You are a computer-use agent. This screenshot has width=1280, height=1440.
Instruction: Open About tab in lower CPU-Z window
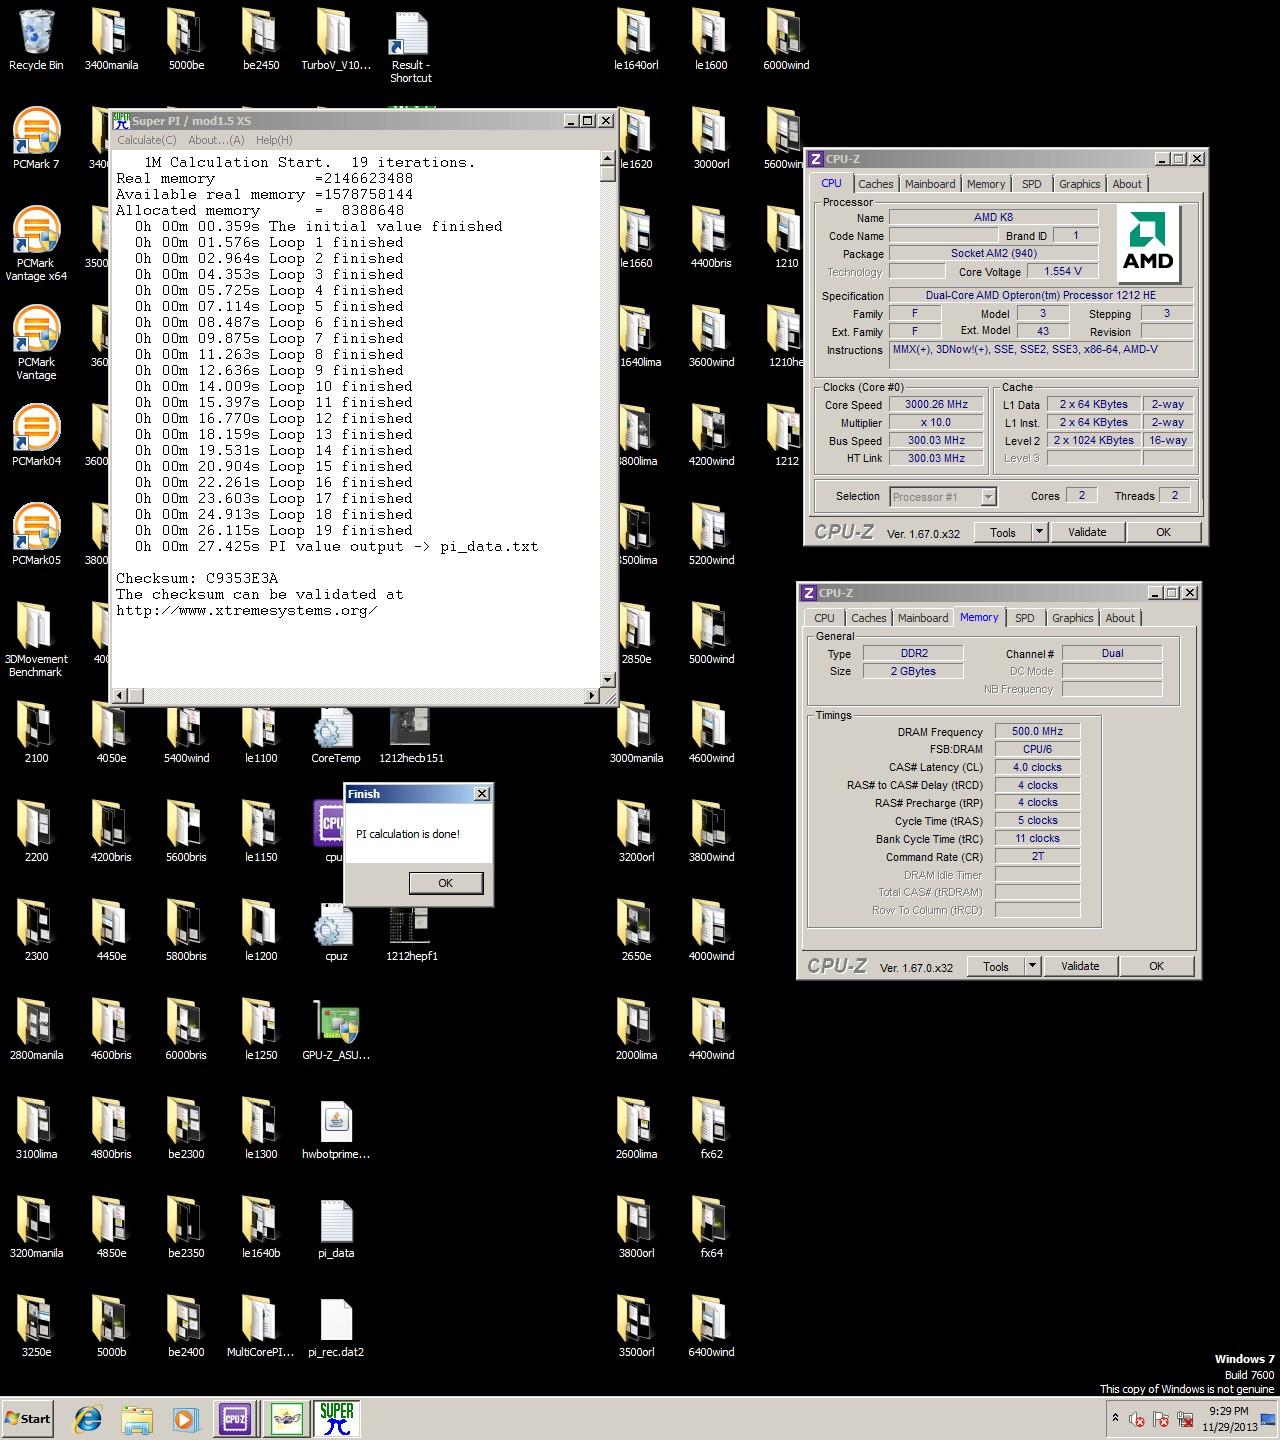(x=1120, y=618)
